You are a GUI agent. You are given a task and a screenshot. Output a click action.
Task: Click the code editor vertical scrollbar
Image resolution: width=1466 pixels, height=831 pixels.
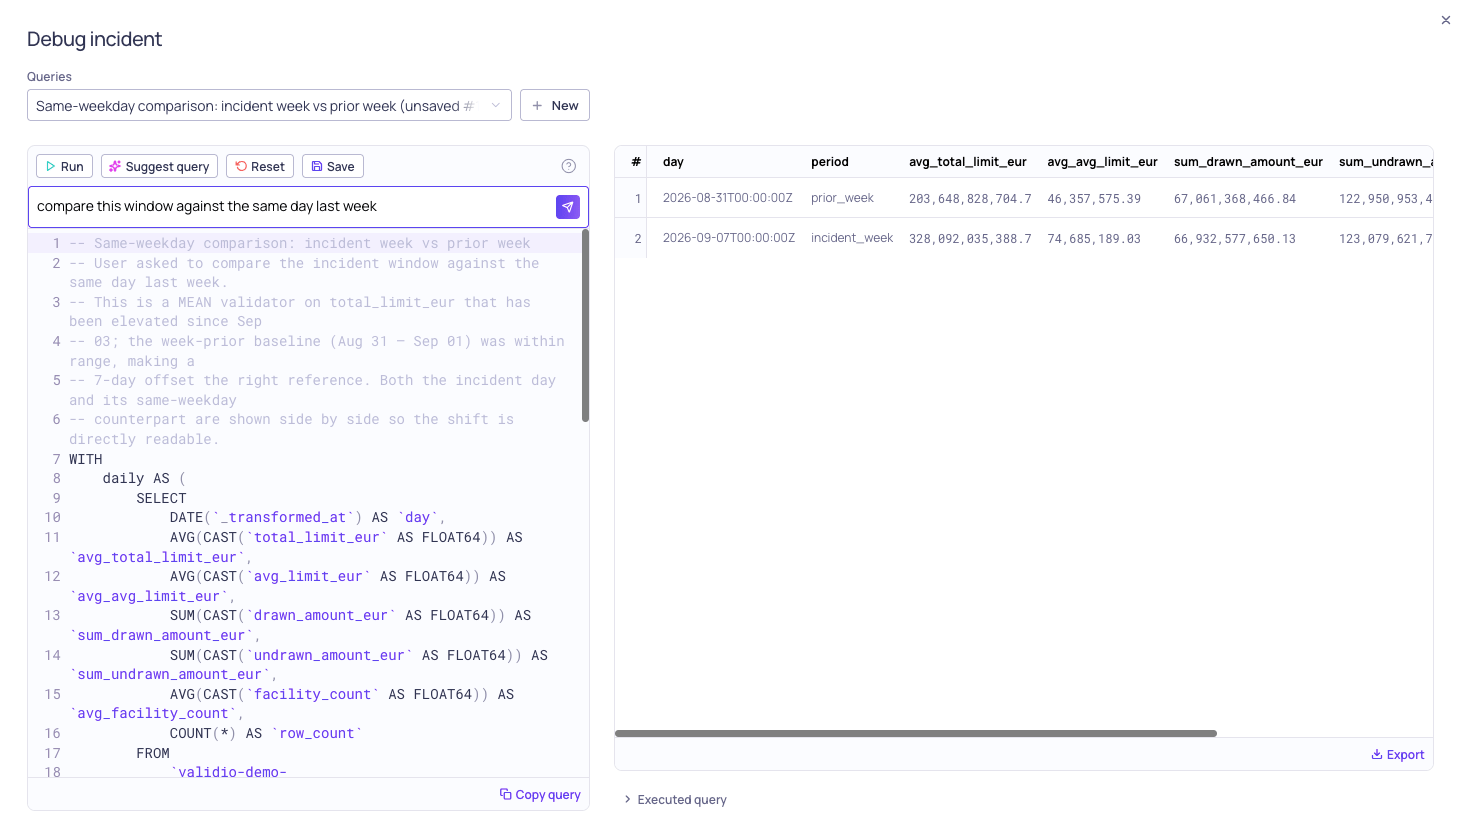[x=585, y=325]
